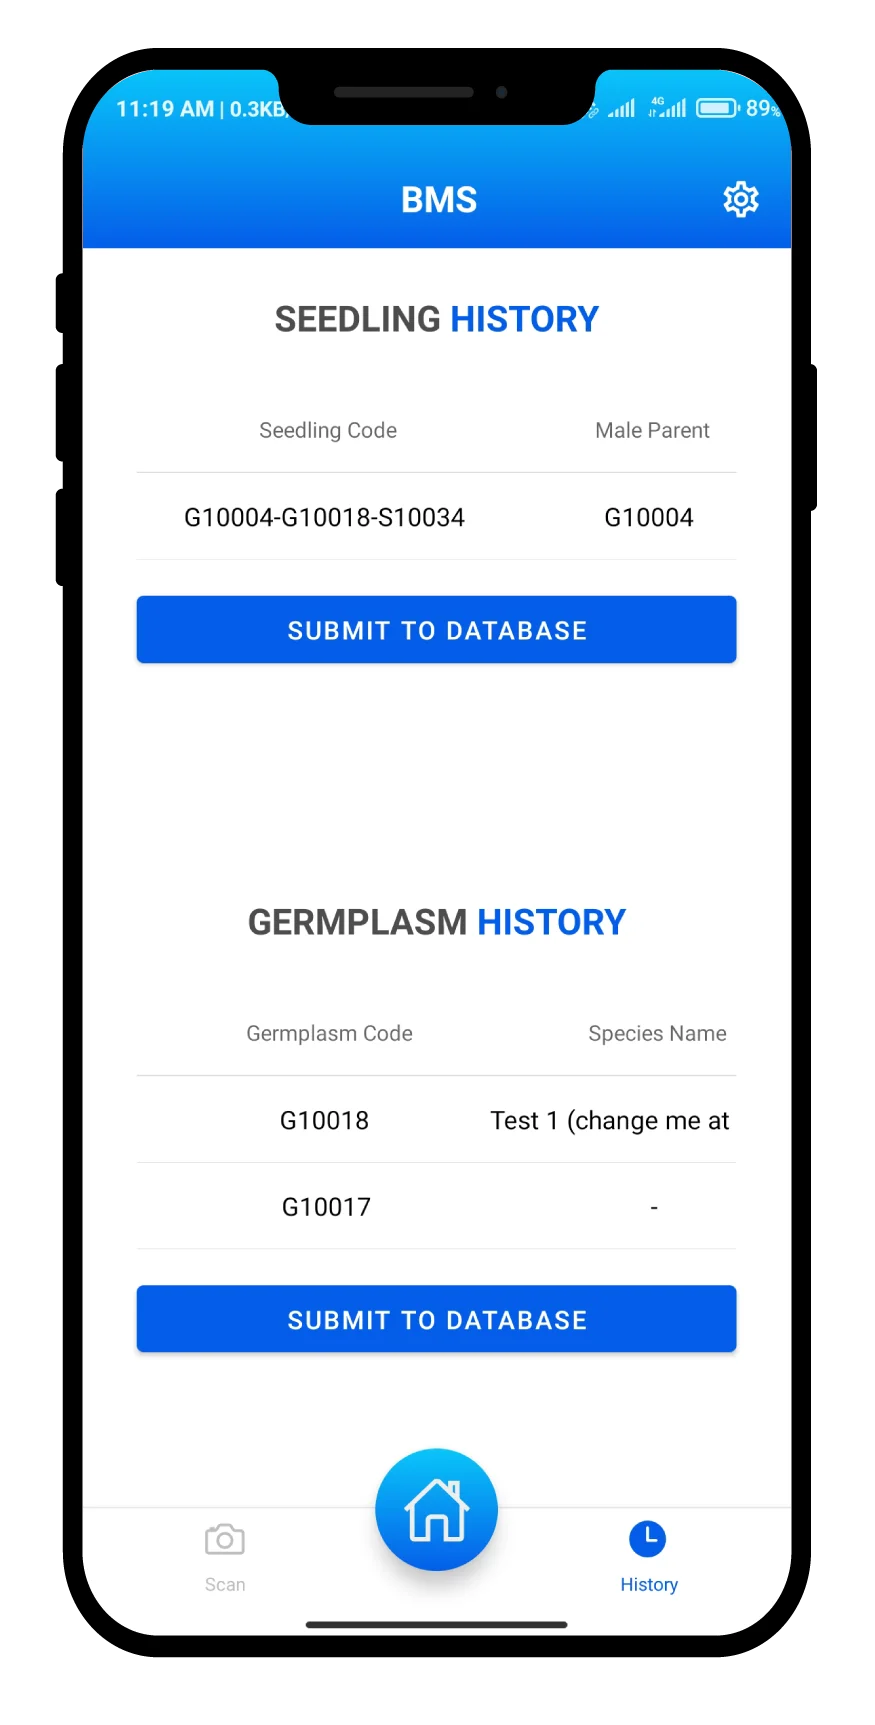Tap the battery icon in status bar
This screenshot has width=875, height=1725.
pos(717,108)
